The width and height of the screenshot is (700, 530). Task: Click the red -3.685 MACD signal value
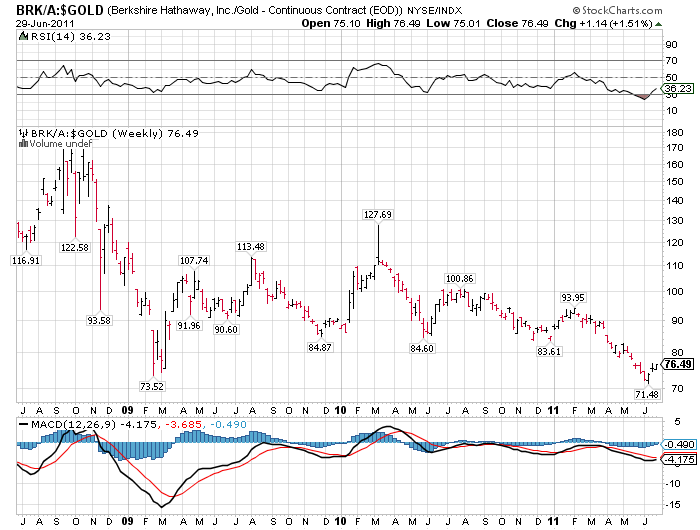pyautogui.click(x=183, y=424)
